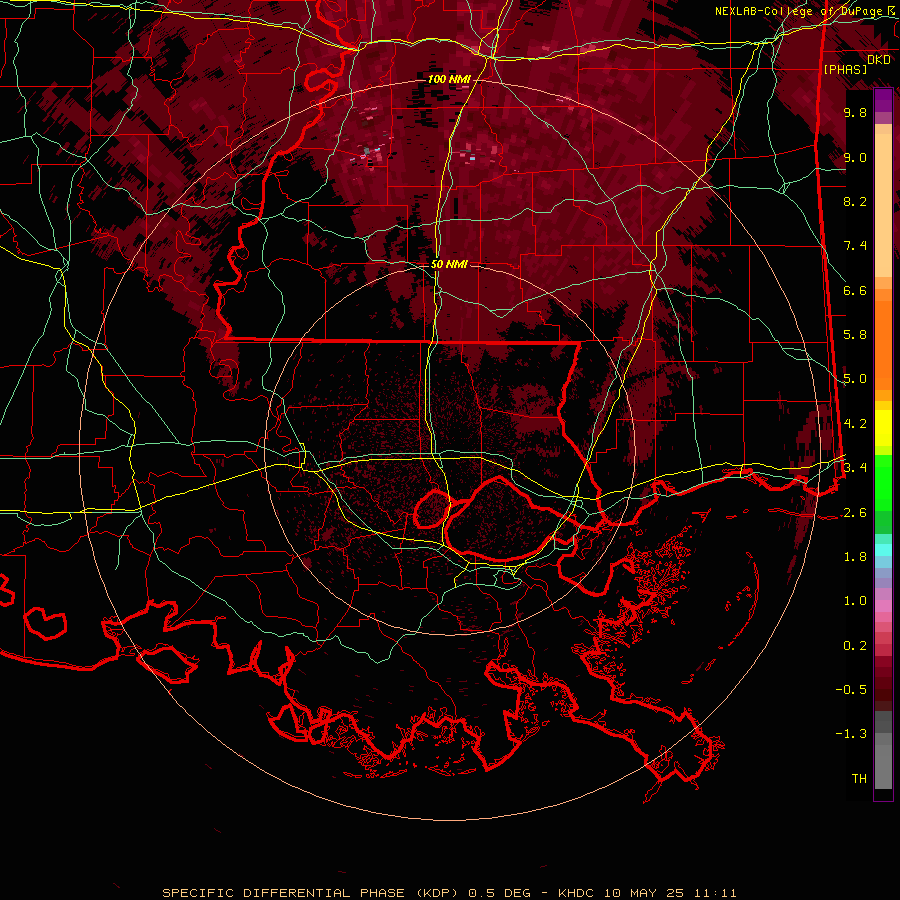
Task: Click the 3.4 legend value
Action: [855, 468]
